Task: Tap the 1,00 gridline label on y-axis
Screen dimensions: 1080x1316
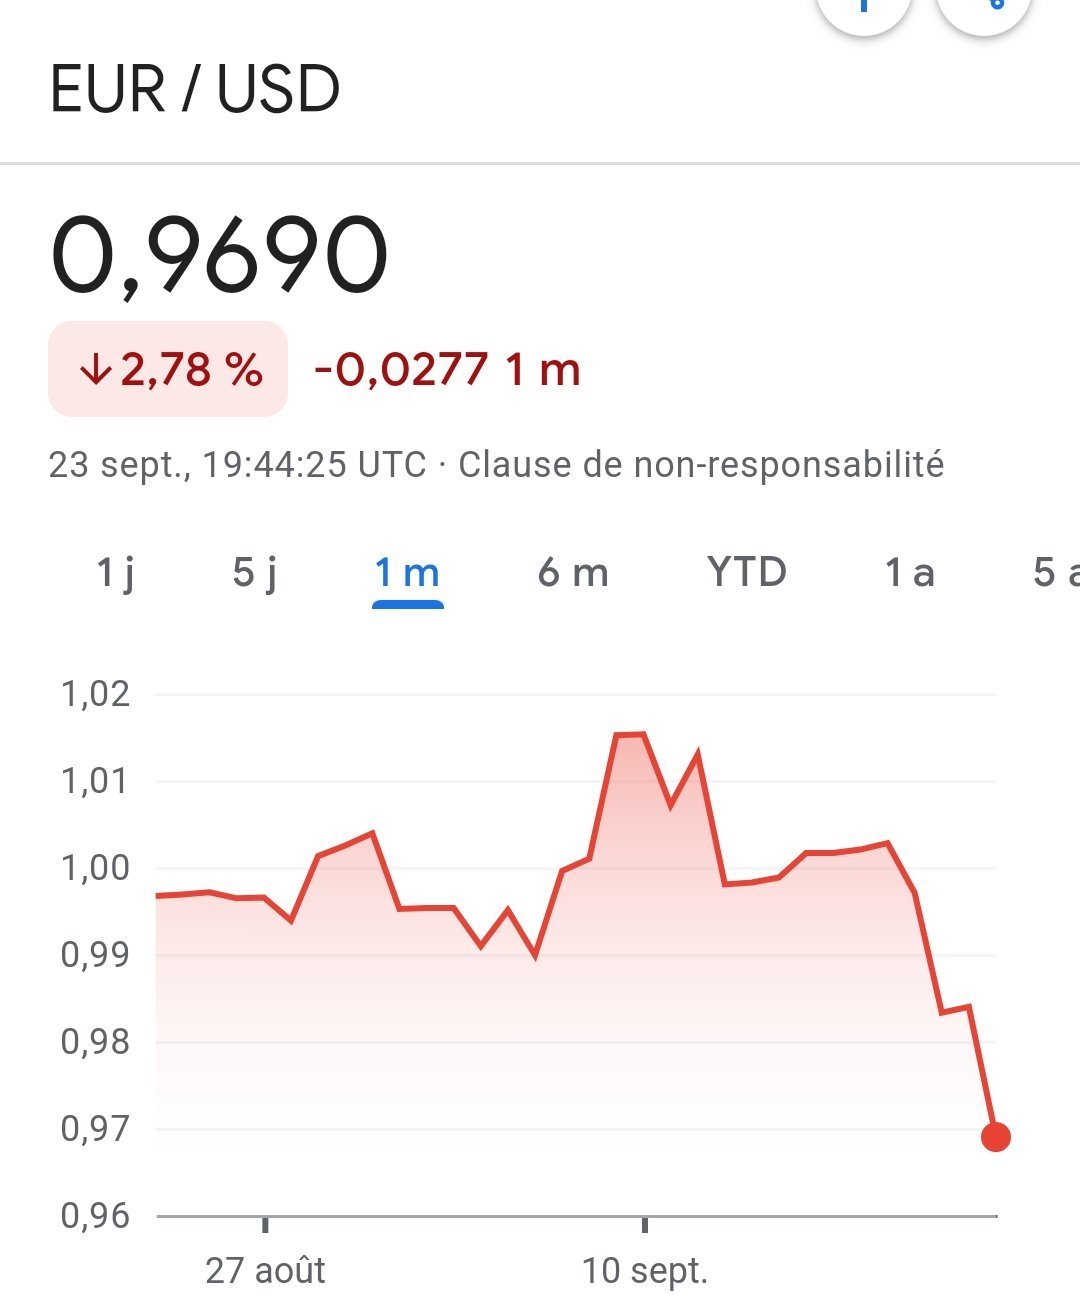Action: (95, 868)
